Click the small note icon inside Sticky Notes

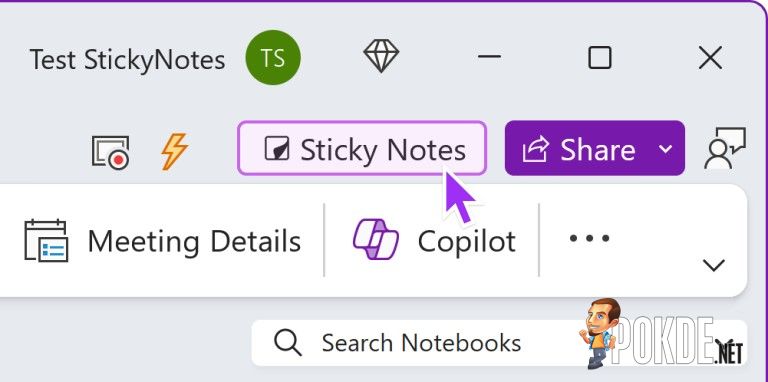pos(277,148)
